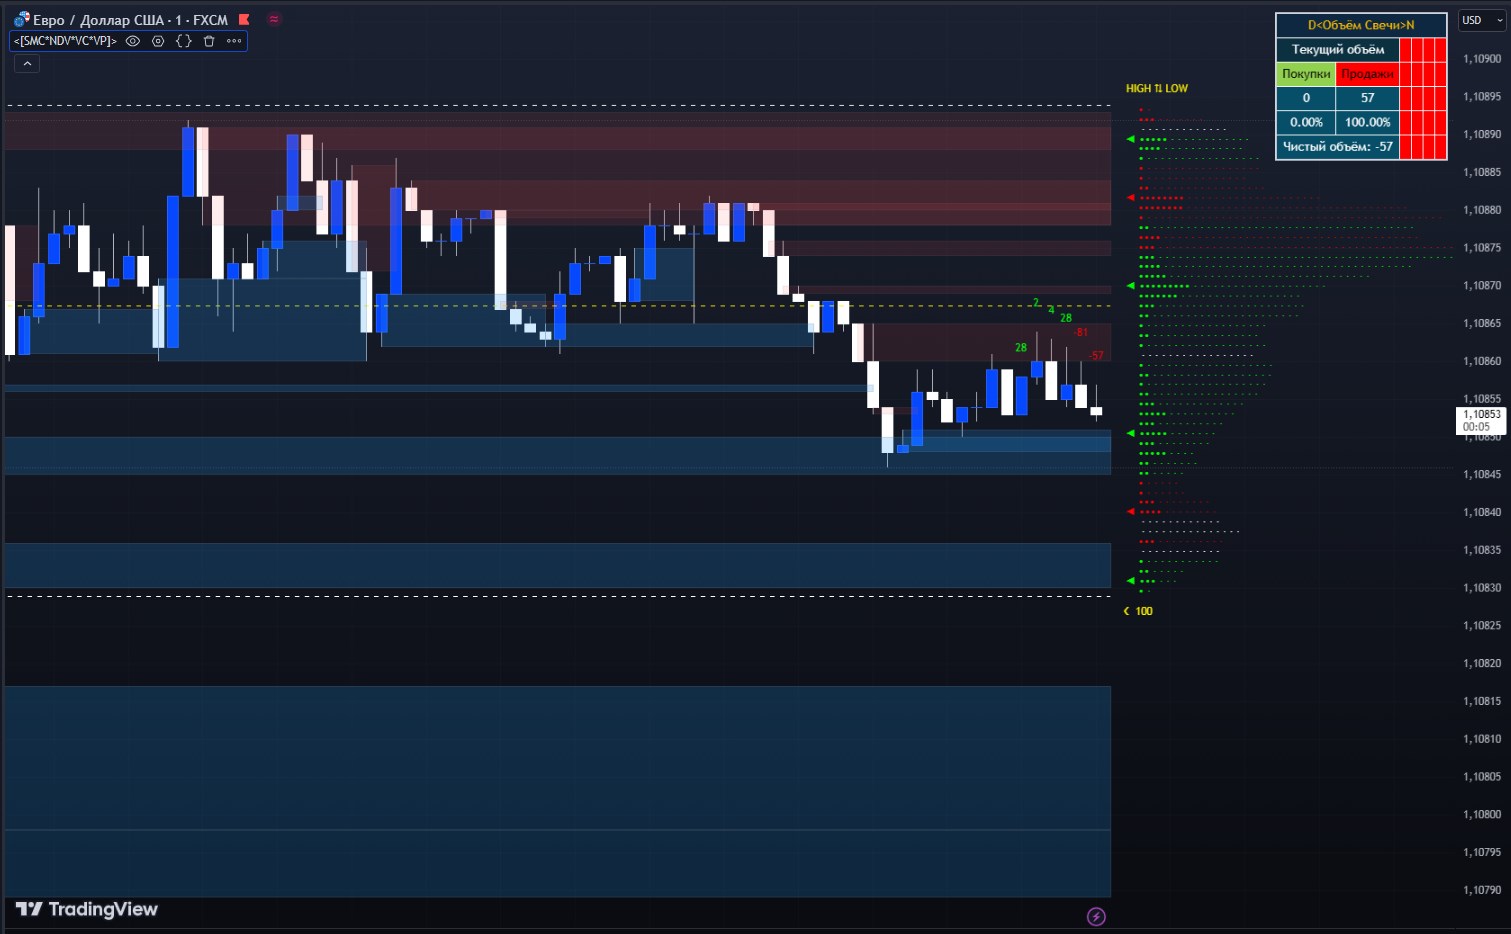
Task: Click the SMC*NDV*VC*VP indicator name
Action: [66, 41]
